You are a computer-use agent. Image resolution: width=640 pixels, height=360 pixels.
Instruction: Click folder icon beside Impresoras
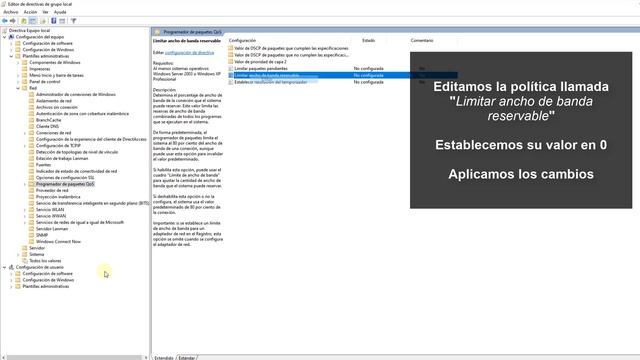click(25, 69)
